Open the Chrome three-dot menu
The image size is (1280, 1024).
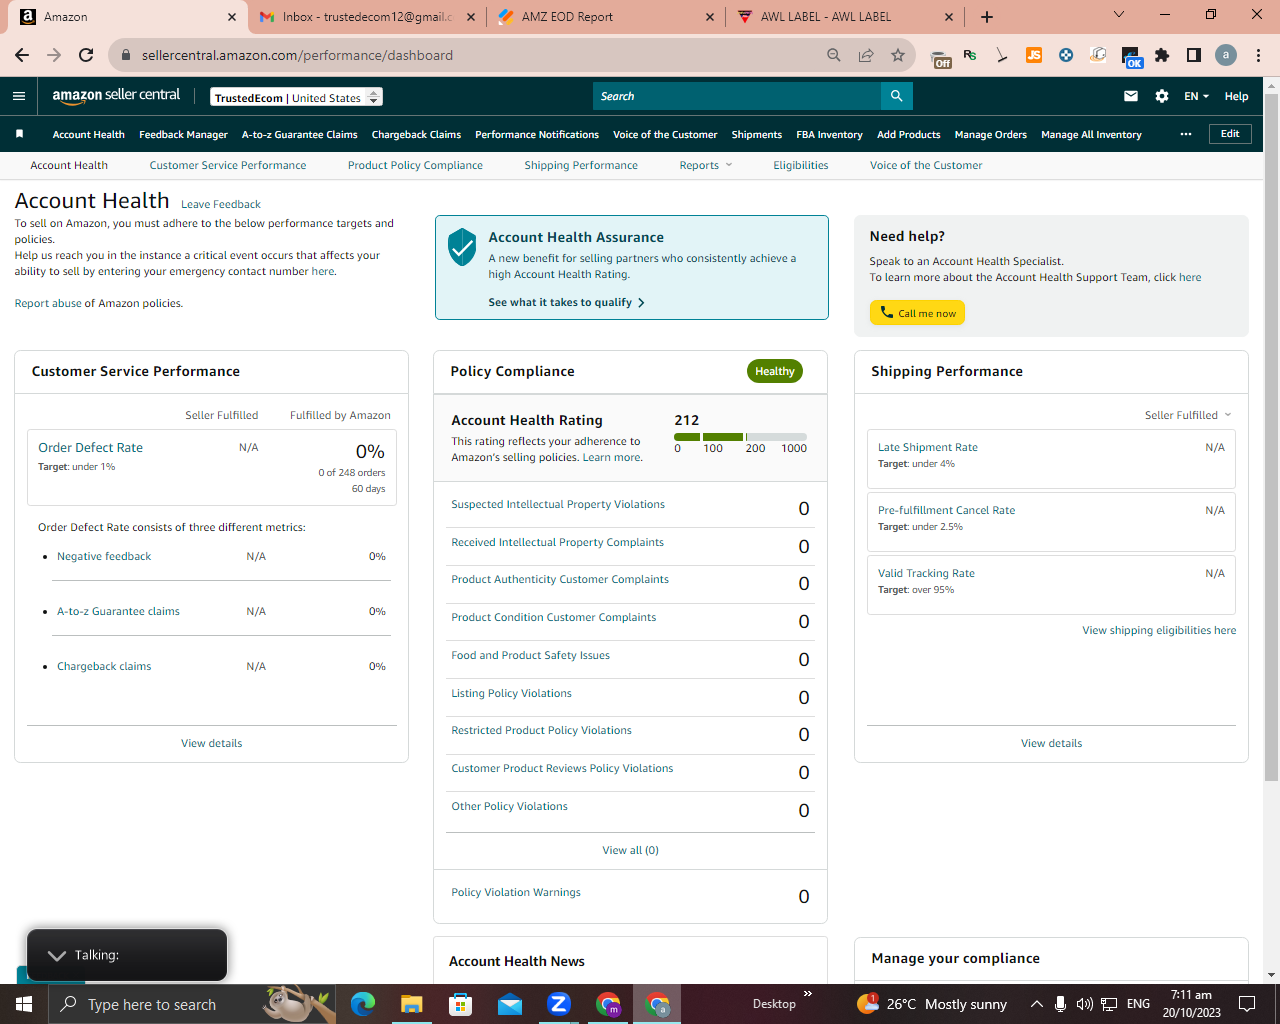(x=1259, y=55)
